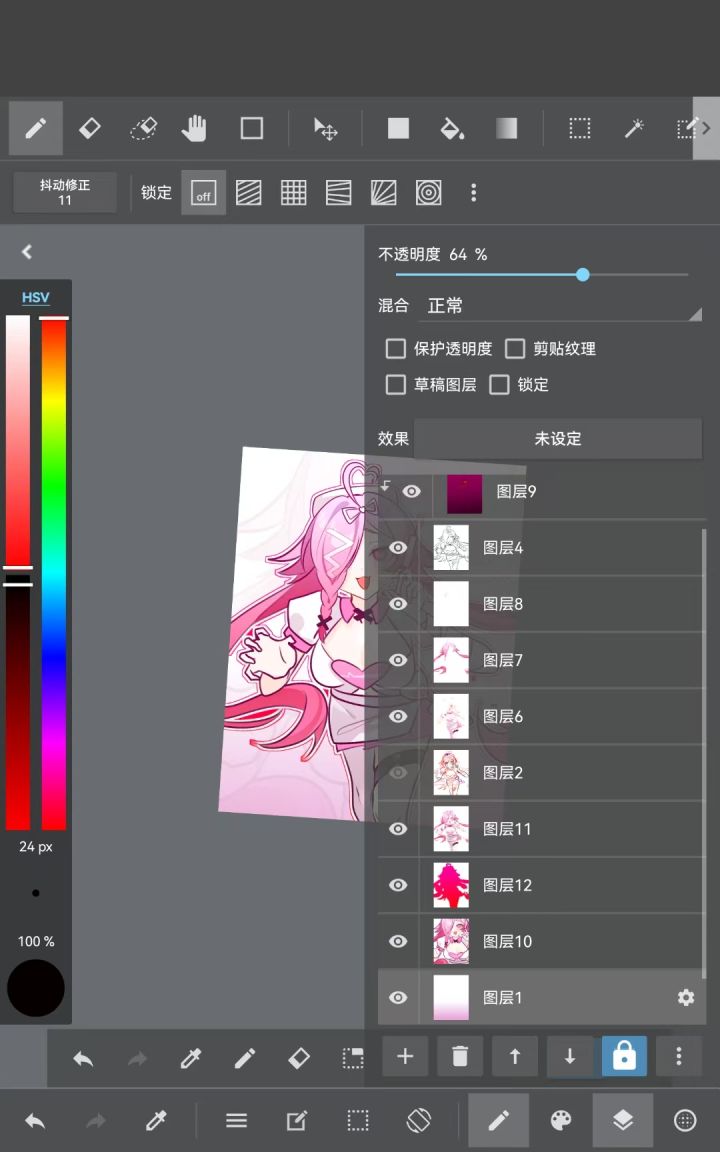
Task: Select the magic wand tool
Action: tap(633, 129)
